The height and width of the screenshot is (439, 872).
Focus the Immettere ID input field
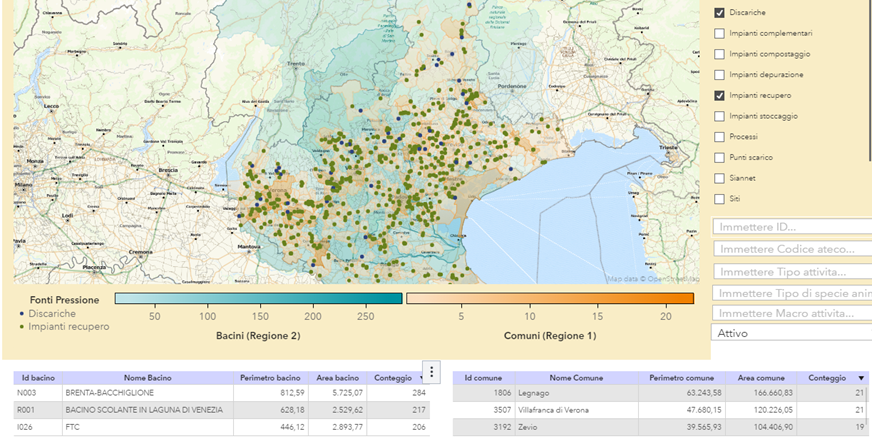791,227
